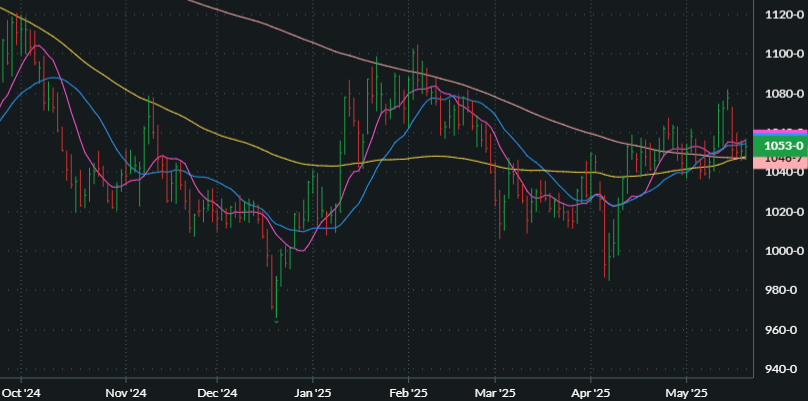This screenshot has height=401, width=808.
Task: Click the Apr '25 date axis label
Action: (590, 393)
